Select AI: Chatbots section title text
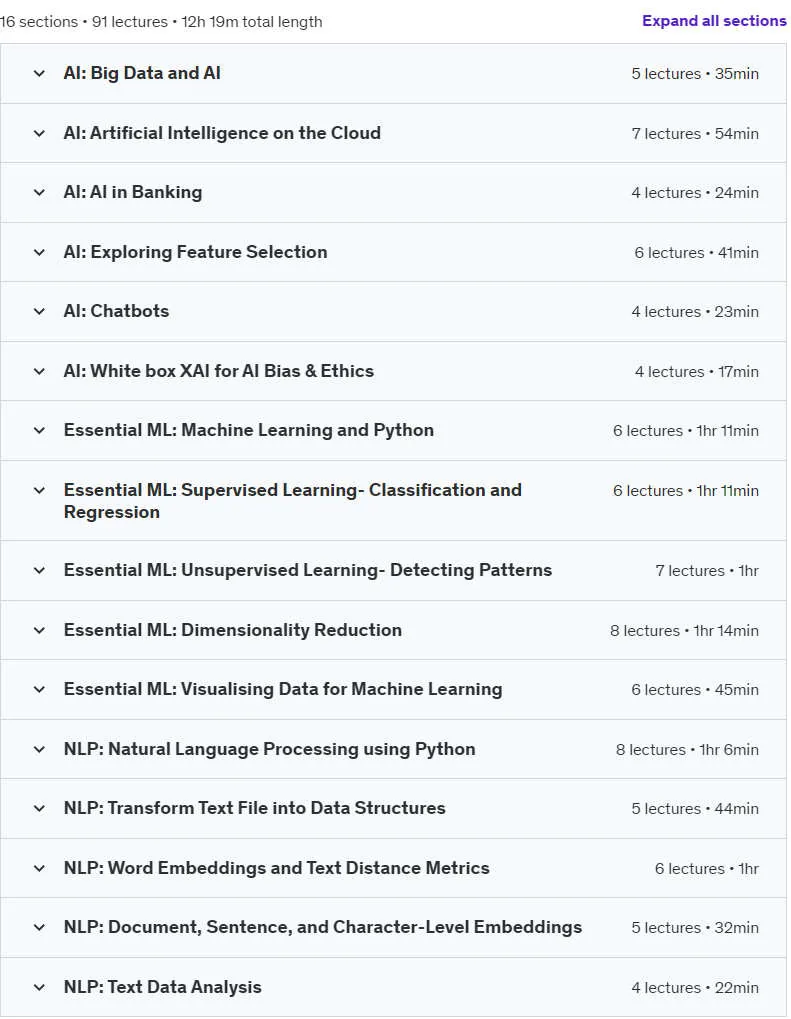 point(116,311)
